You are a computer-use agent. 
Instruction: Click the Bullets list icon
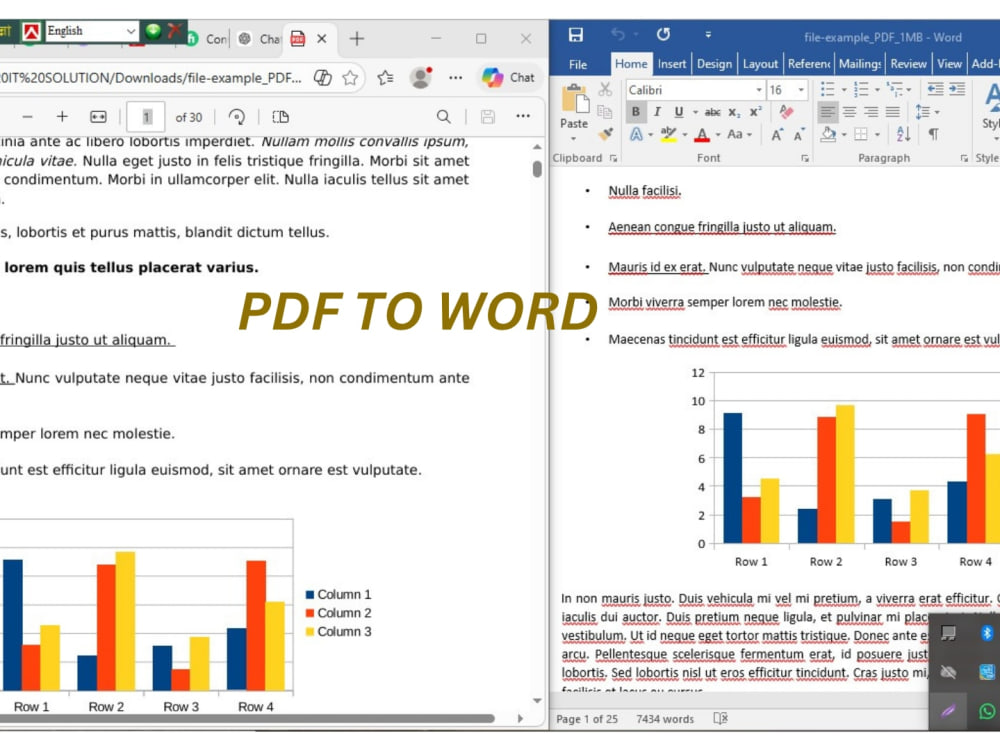[x=828, y=89]
